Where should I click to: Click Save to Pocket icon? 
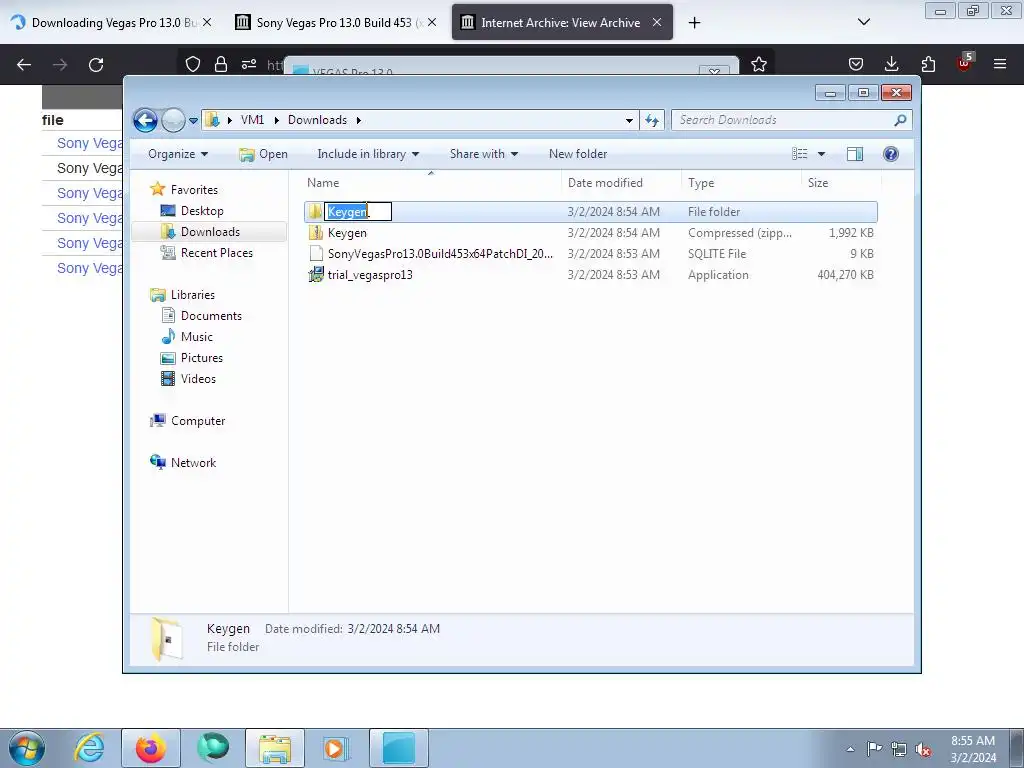click(856, 64)
